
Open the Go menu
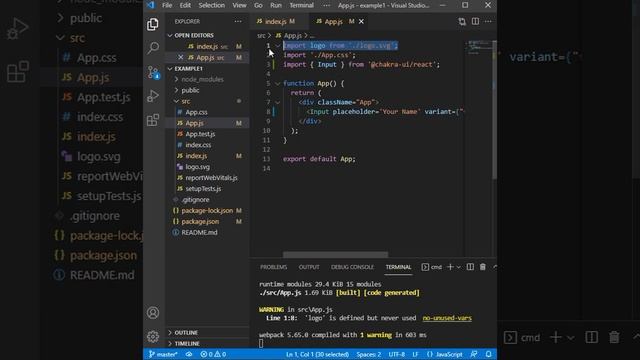[258, 5]
